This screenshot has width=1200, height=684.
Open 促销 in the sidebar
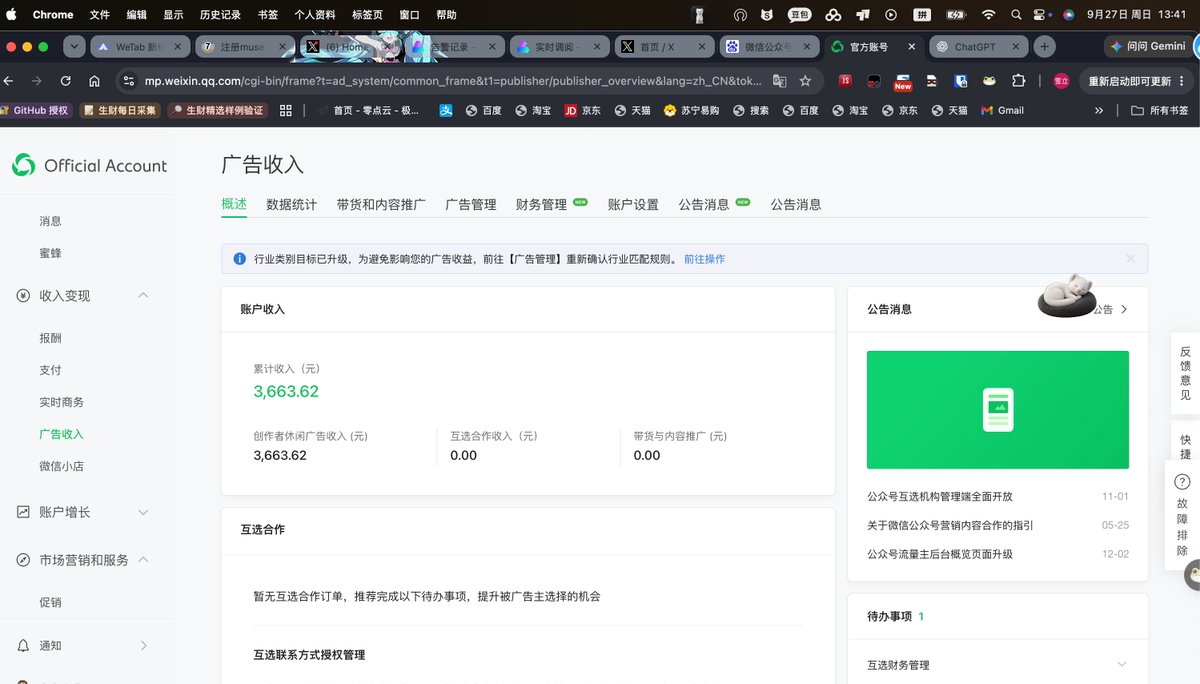pos(50,602)
